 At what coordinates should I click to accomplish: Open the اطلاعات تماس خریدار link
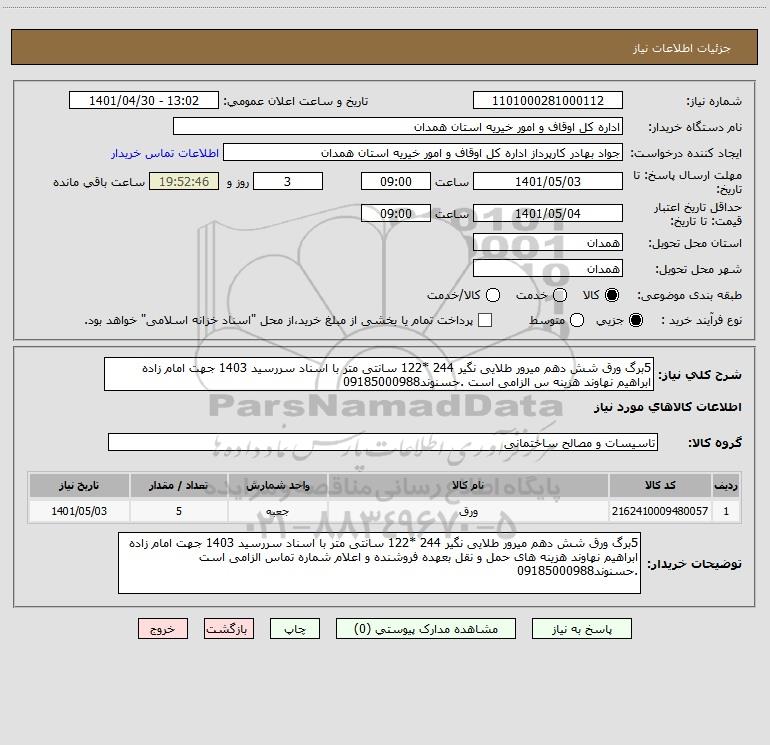pos(165,153)
